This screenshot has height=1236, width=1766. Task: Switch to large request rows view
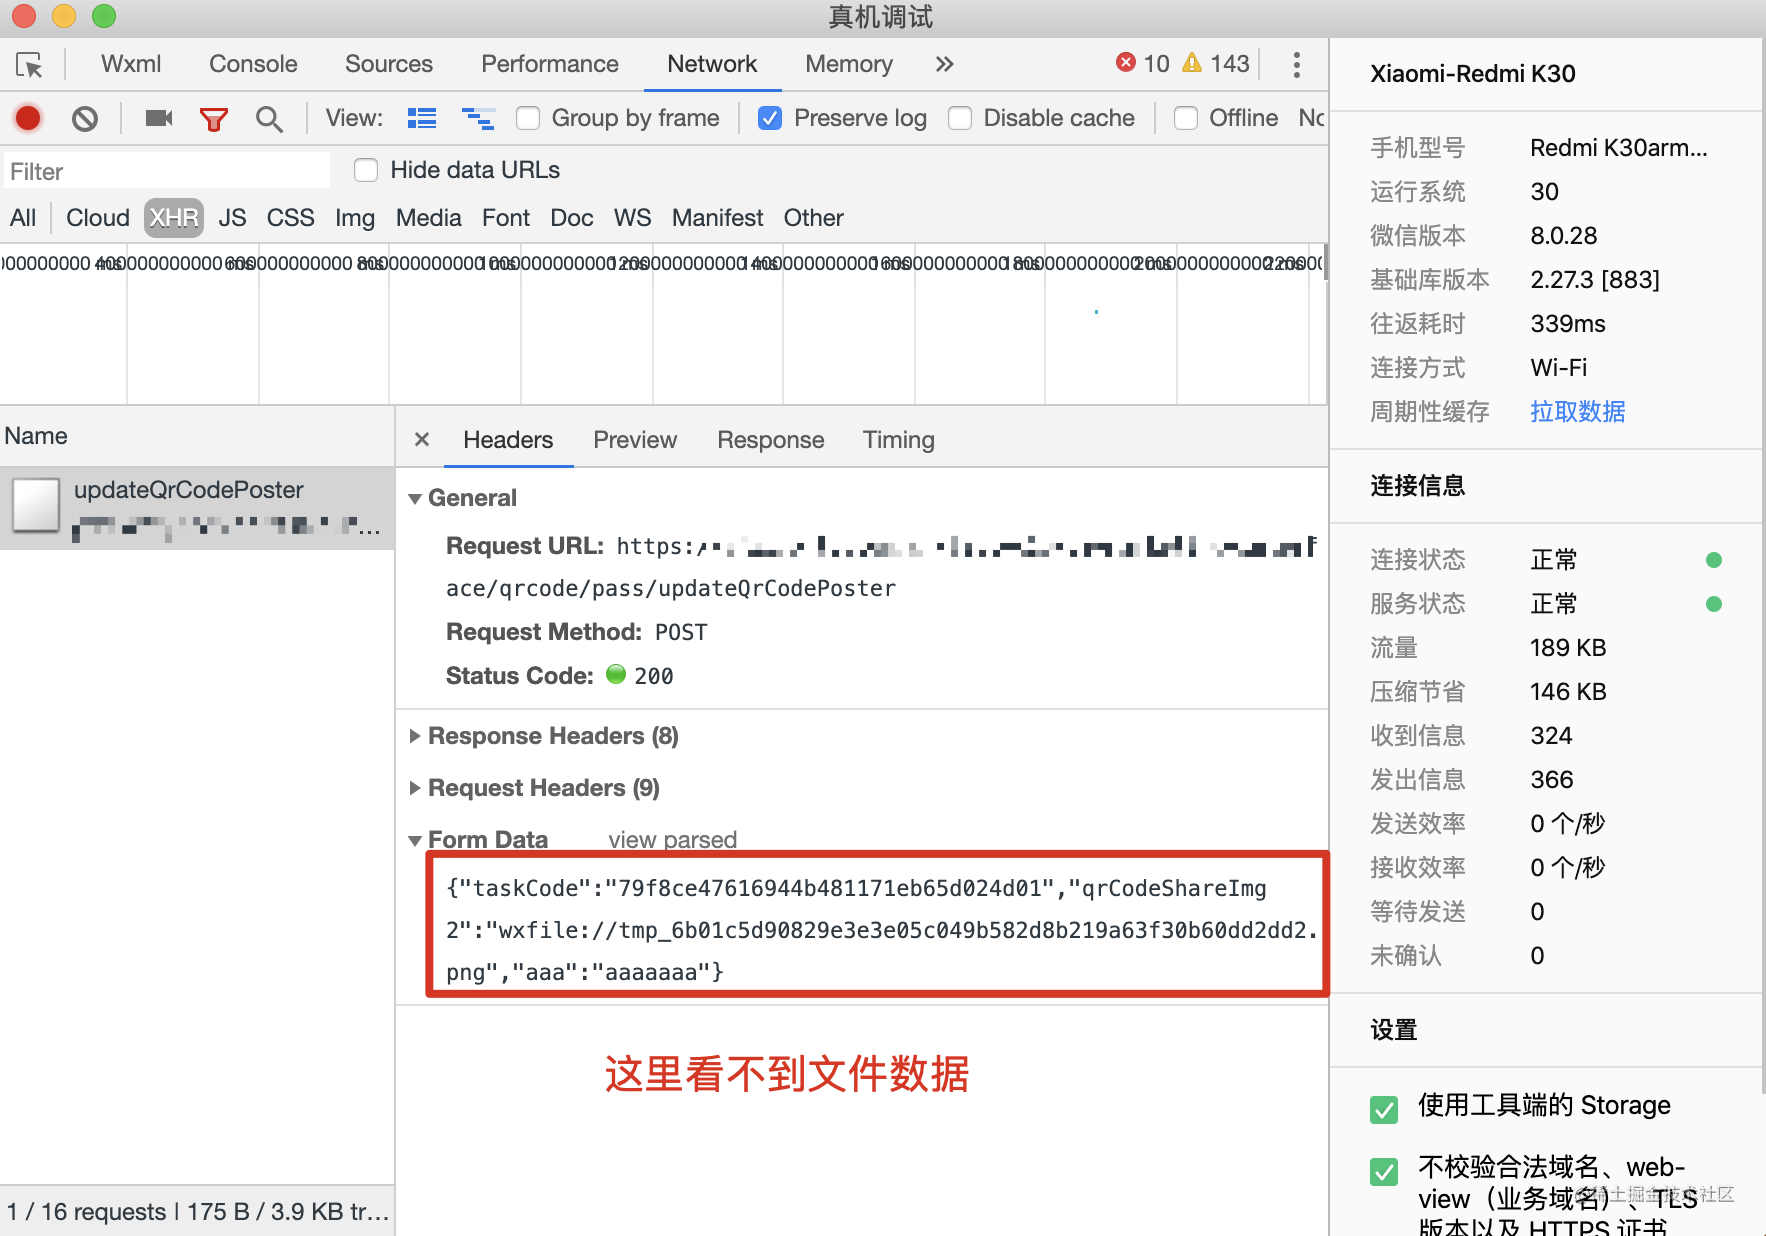click(421, 117)
